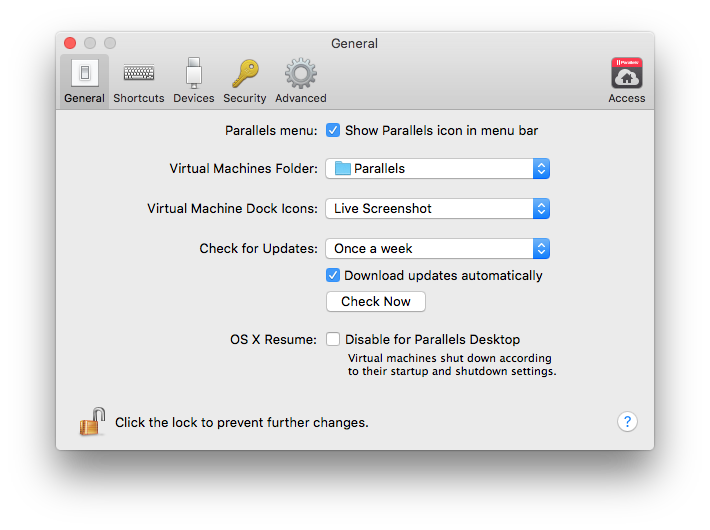
Task: Close the preferences window with red button
Action: (x=70, y=43)
